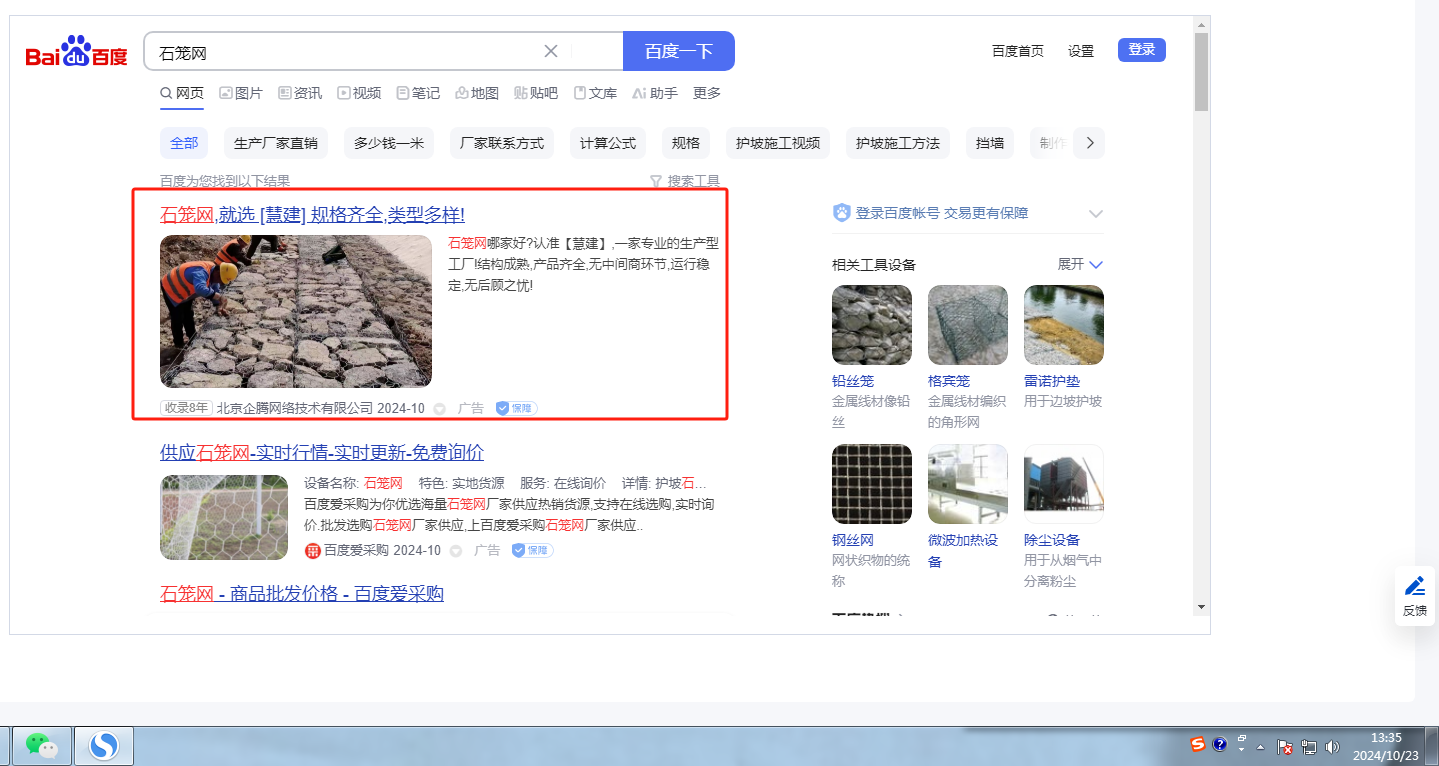Click the 登录 login button
The image size is (1439, 766).
click(x=1142, y=49)
